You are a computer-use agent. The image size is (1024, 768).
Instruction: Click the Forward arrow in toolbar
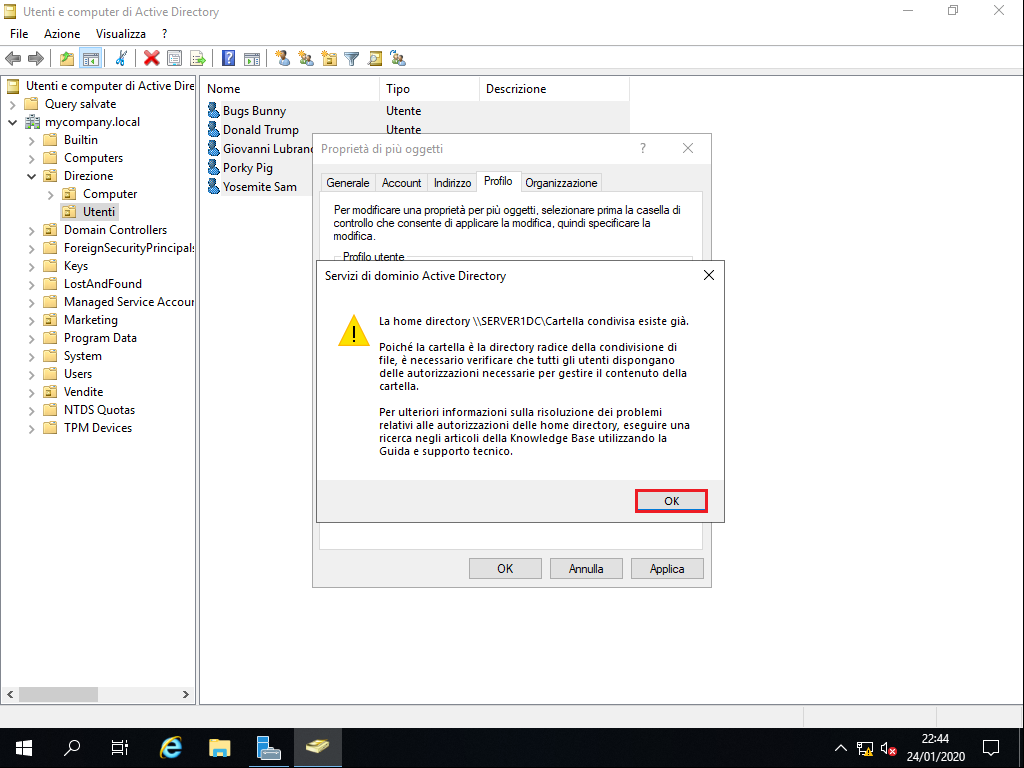click(x=36, y=59)
